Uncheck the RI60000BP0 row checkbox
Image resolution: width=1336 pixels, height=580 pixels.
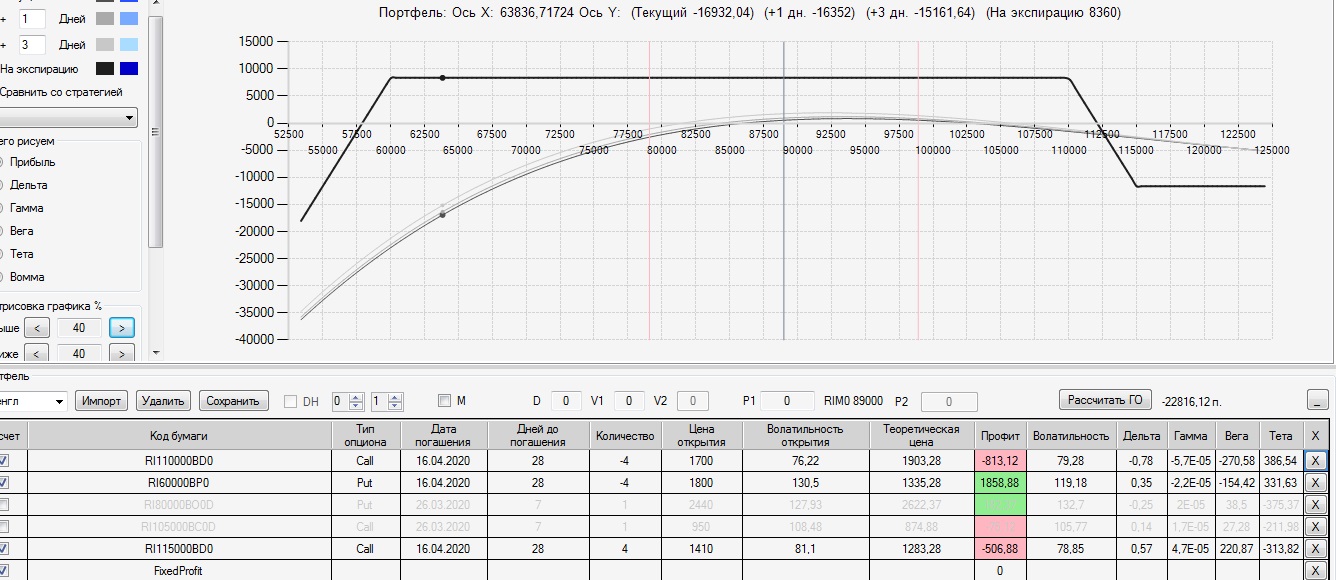point(4,483)
